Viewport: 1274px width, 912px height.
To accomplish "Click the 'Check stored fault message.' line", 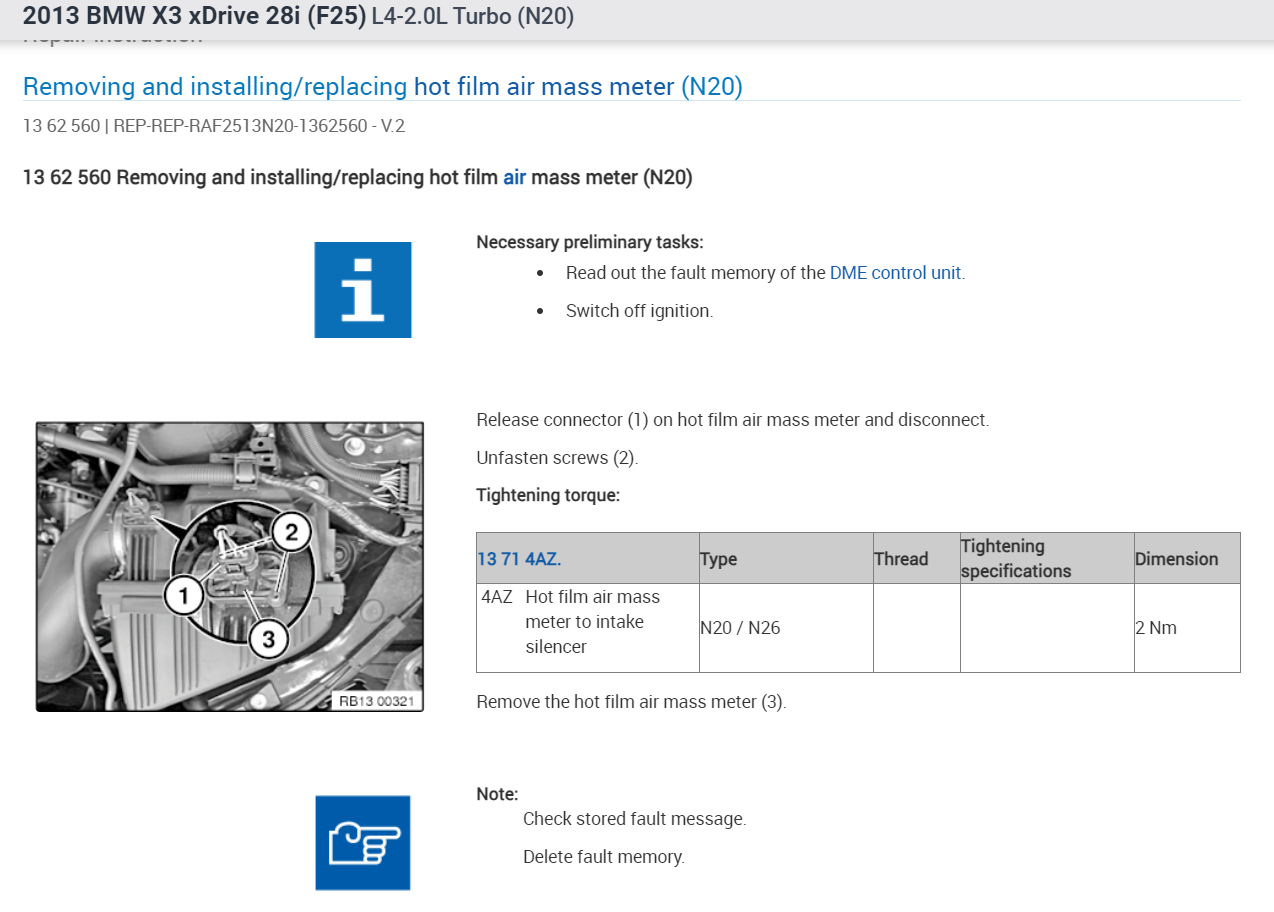I will pos(634,819).
